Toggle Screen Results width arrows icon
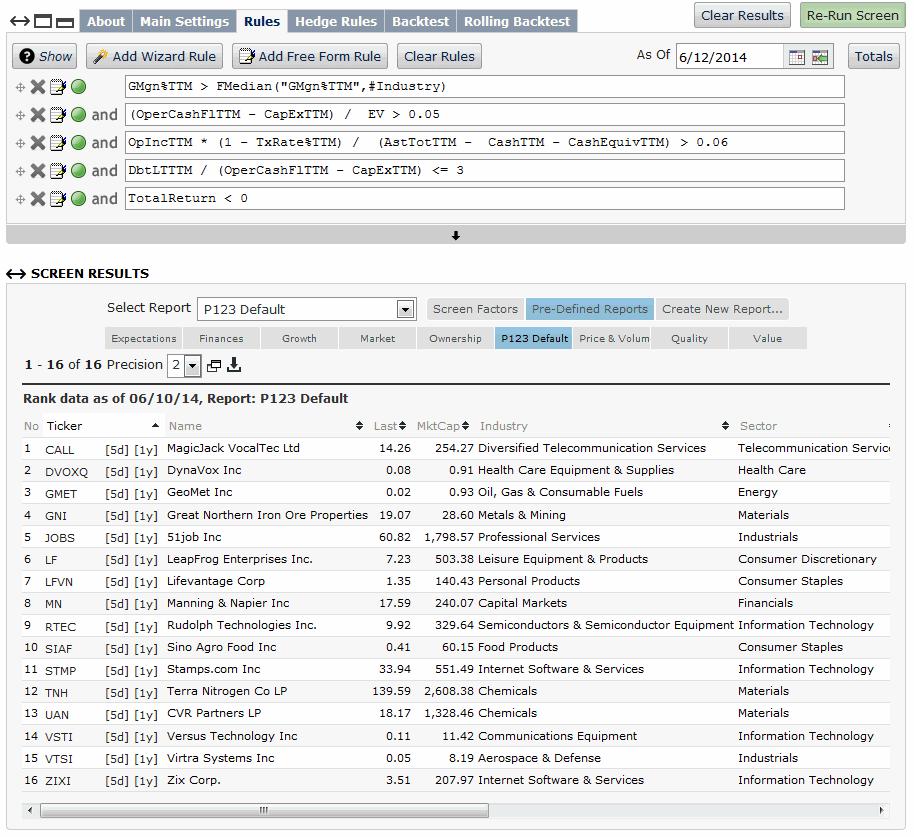Viewport: 914px width, 837px height. click(16, 274)
